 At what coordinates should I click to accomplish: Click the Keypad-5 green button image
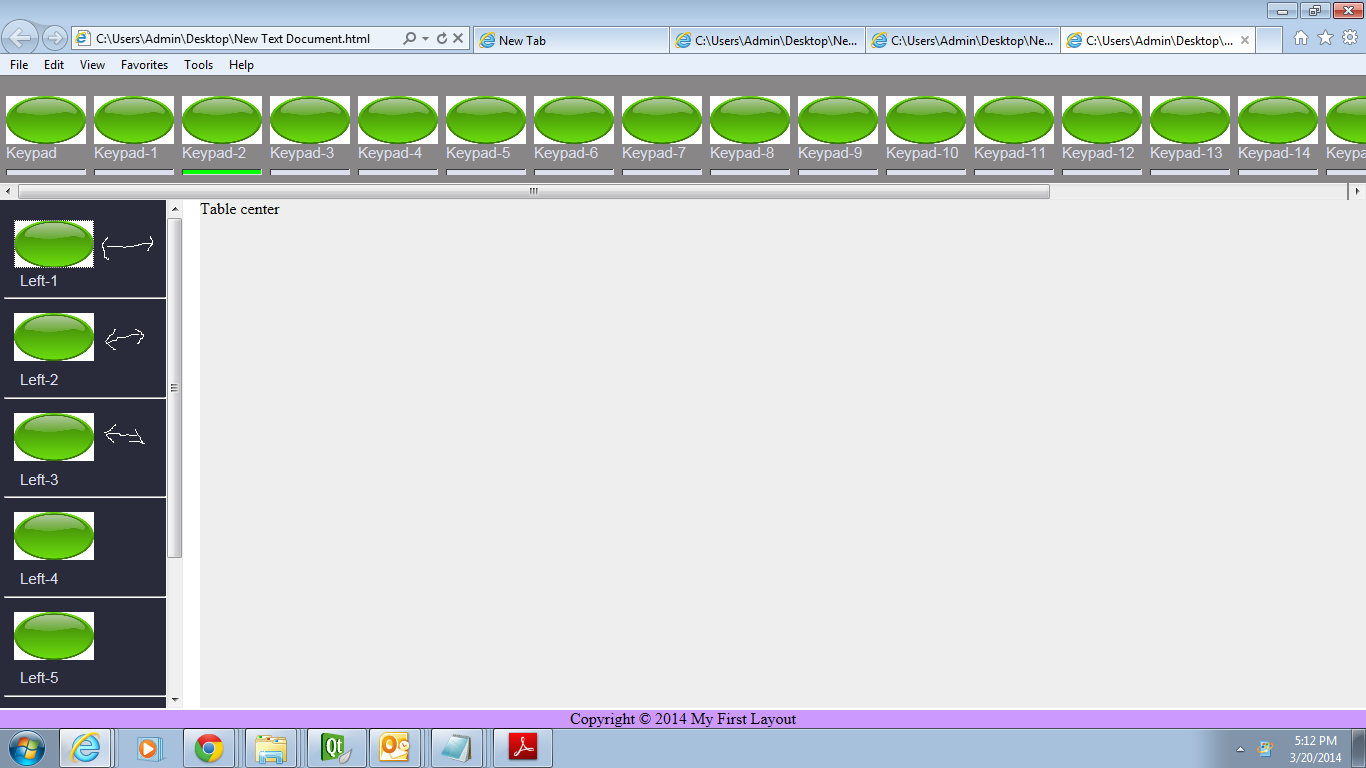[x=486, y=120]
